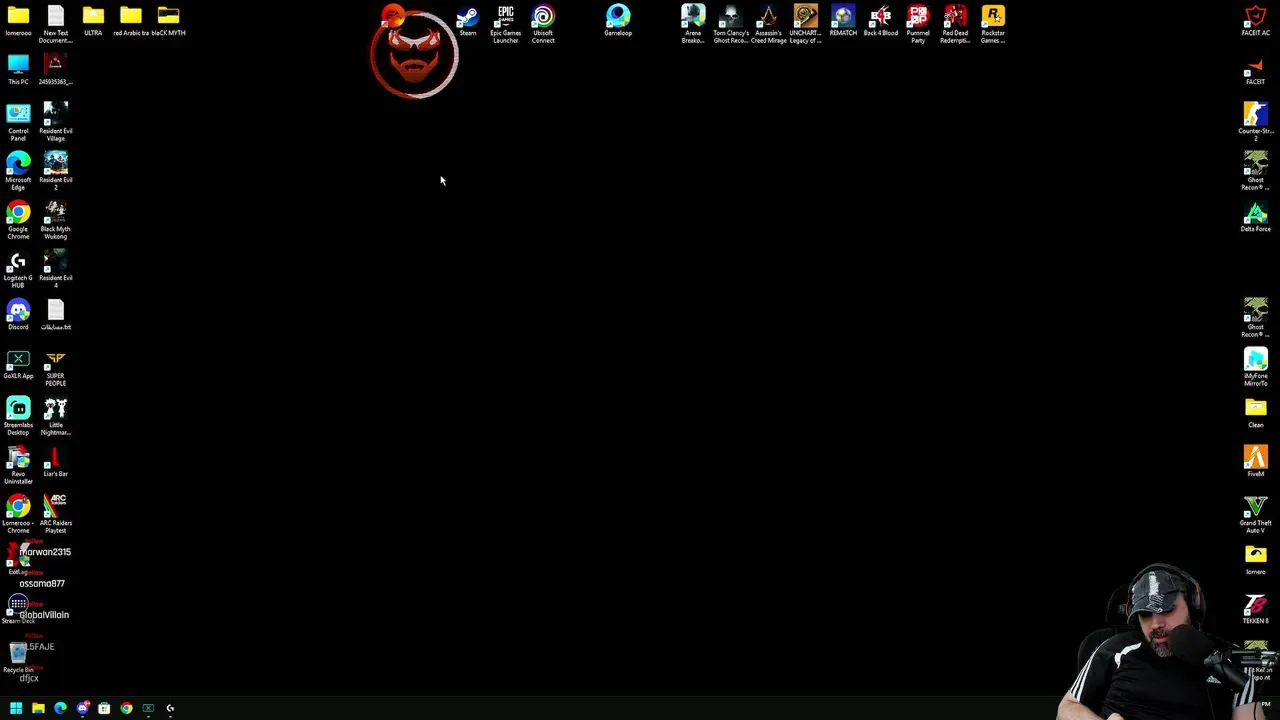Select Resident Evil Village shortcut
Screen dimensions: 1280x720
(56, 122)
